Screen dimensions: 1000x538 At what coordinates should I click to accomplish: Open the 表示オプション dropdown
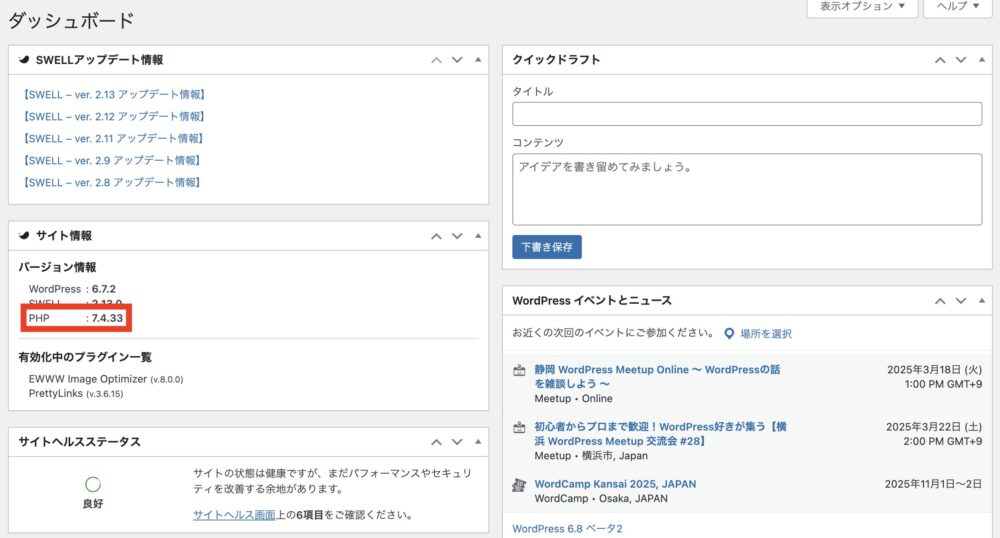tap(862, 7)
